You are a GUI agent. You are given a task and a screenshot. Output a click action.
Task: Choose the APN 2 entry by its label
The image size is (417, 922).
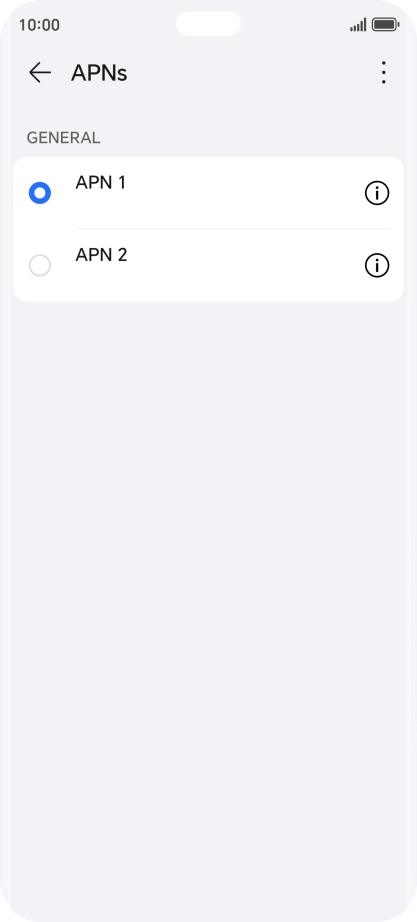click(101, 255)
